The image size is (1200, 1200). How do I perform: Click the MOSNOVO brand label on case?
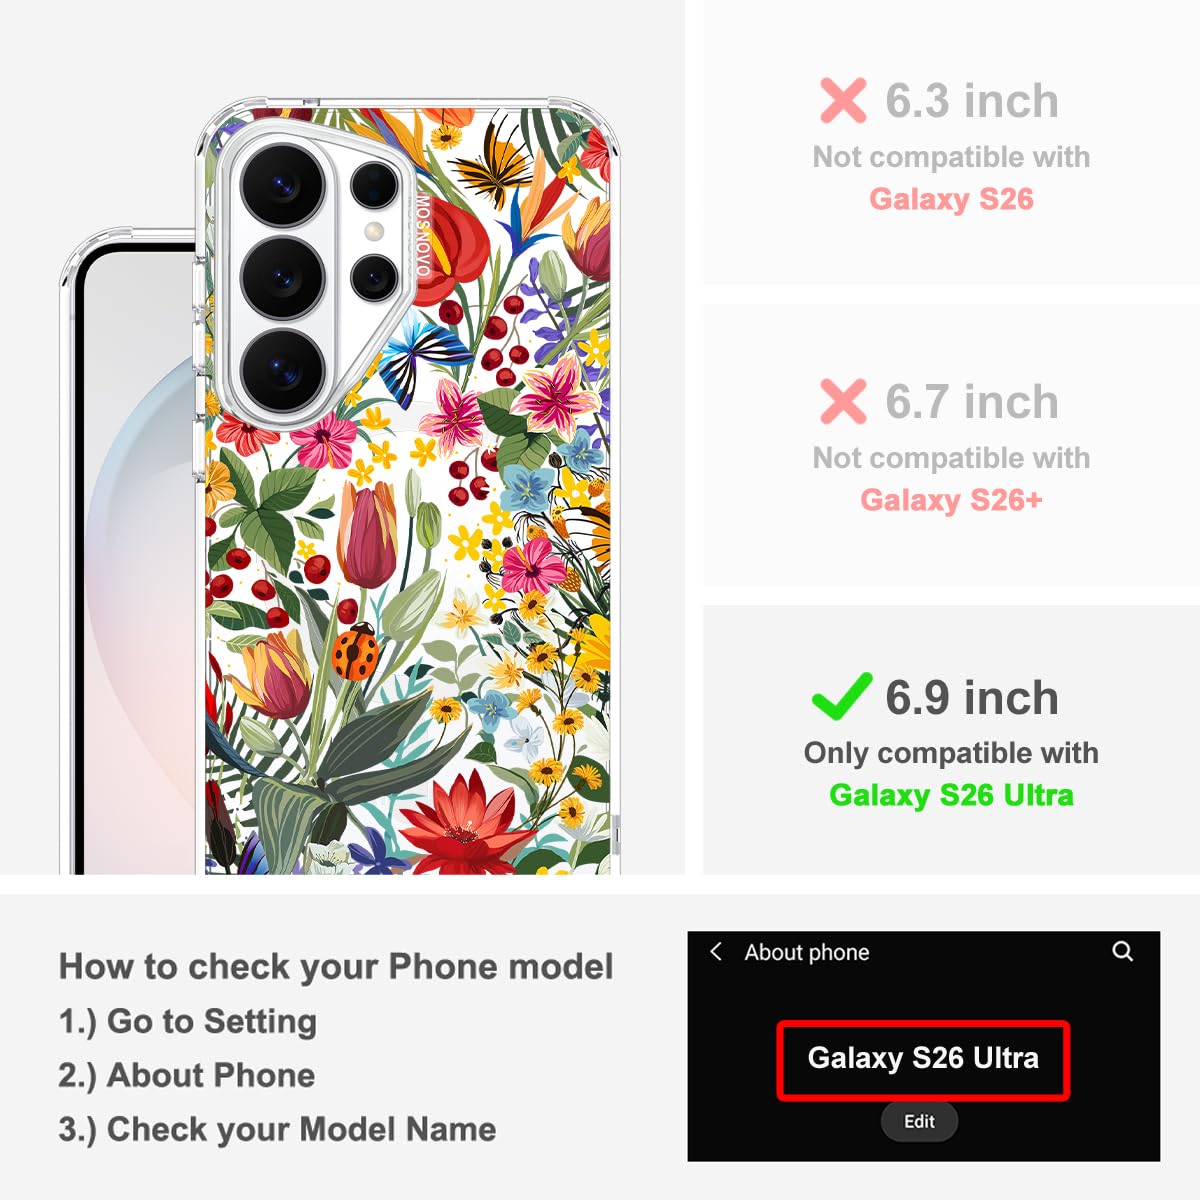(x=423, y=234)
